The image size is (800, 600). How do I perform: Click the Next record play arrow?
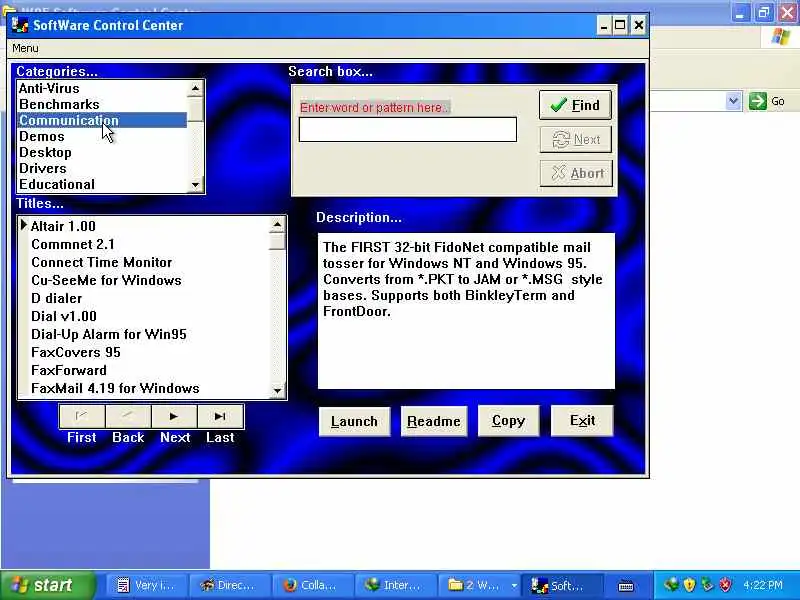(174, 416)
